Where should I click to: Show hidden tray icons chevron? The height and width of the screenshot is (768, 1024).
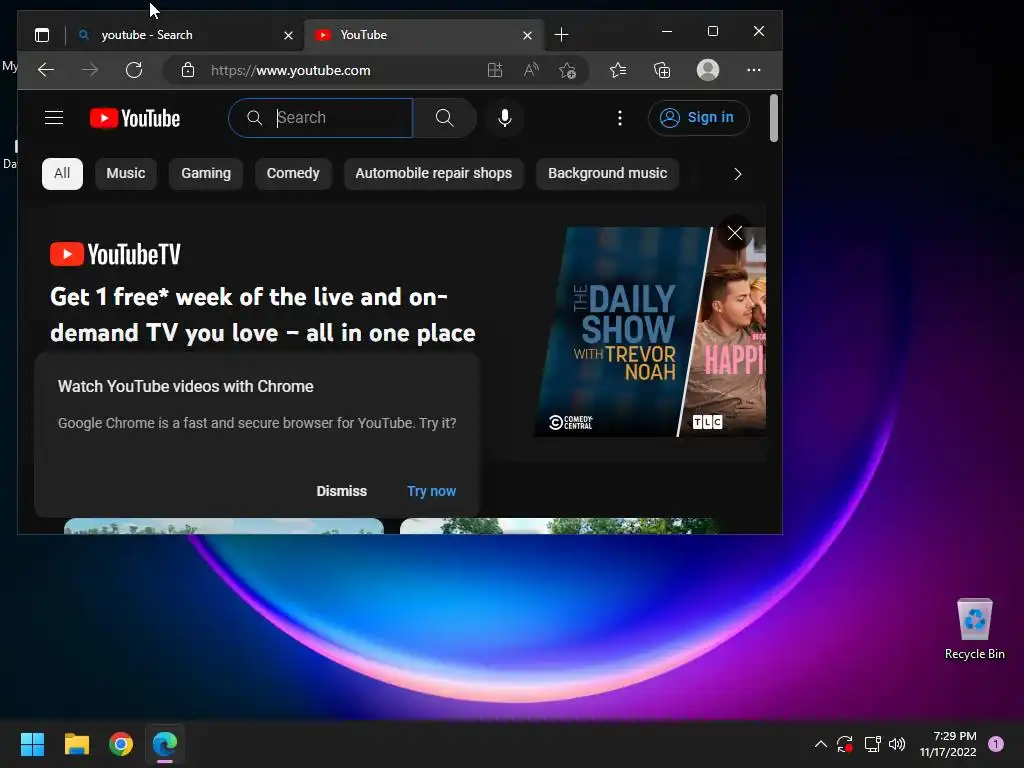821,744
